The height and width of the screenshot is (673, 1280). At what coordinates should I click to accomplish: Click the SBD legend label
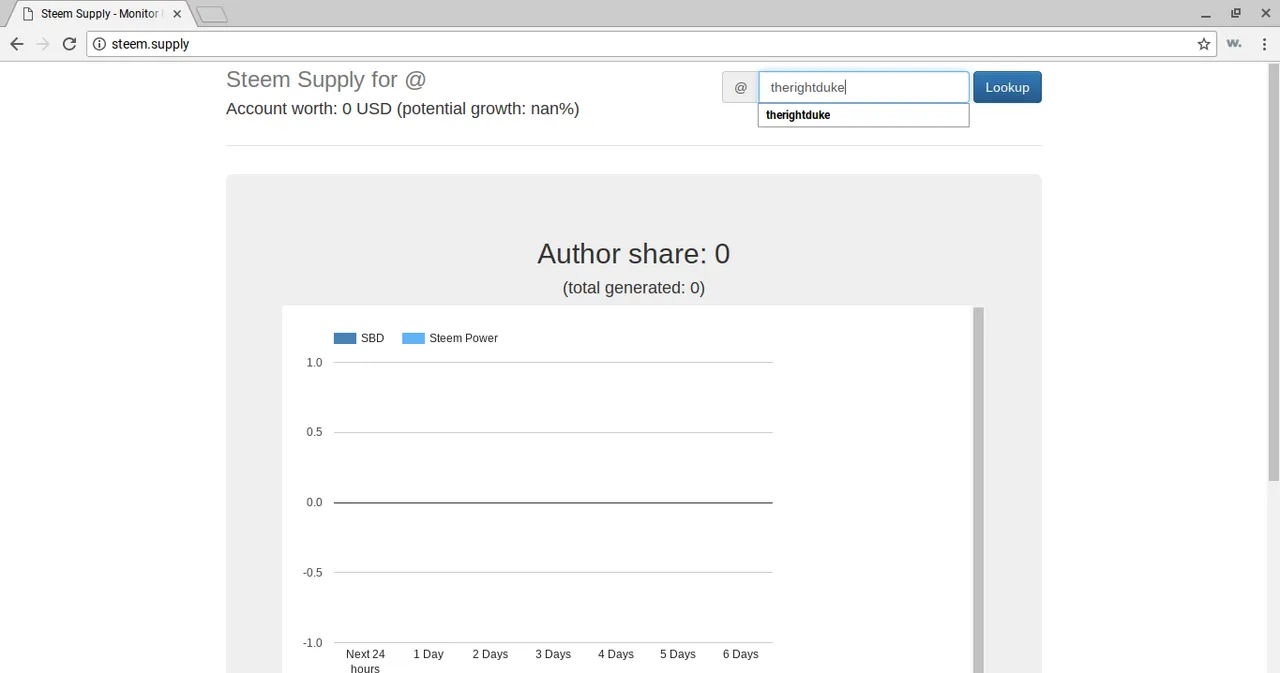(372, 338)
